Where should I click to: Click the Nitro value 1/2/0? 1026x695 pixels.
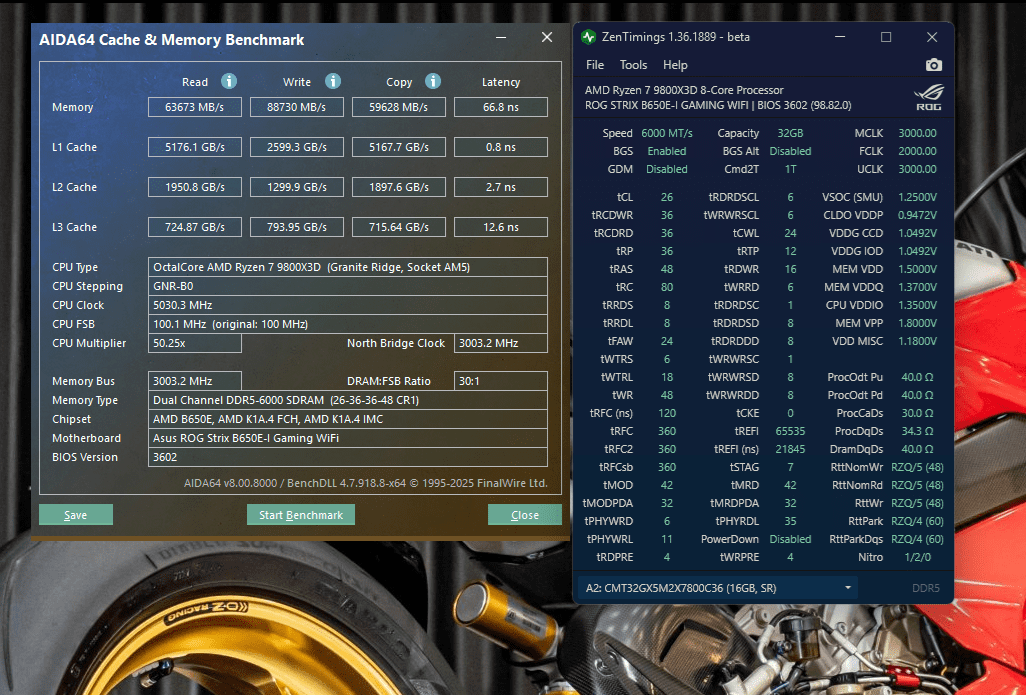tap(917, 557)
